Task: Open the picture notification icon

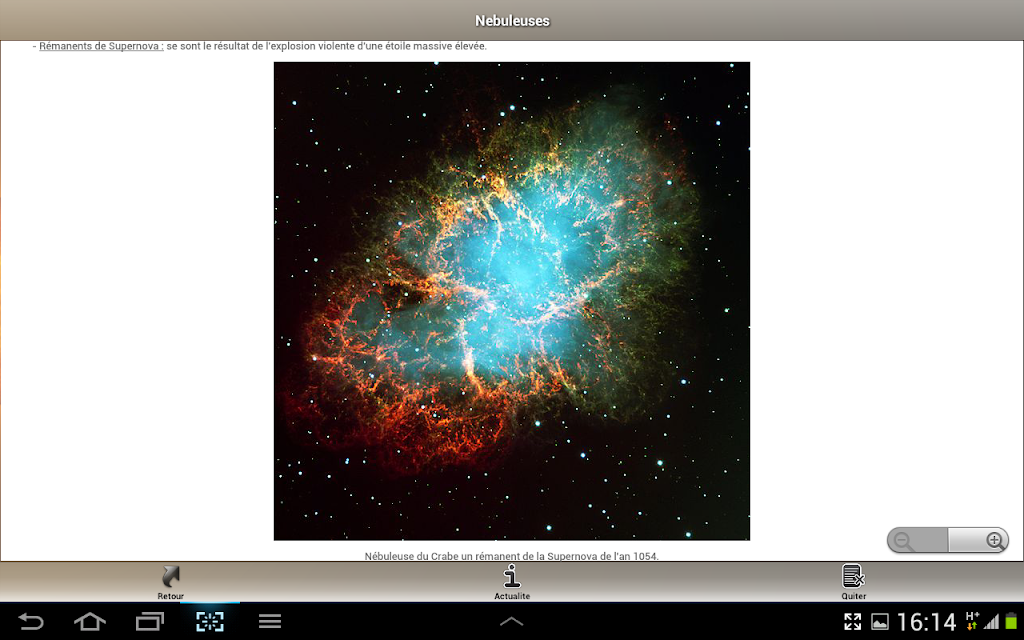Action: (880, 622)
